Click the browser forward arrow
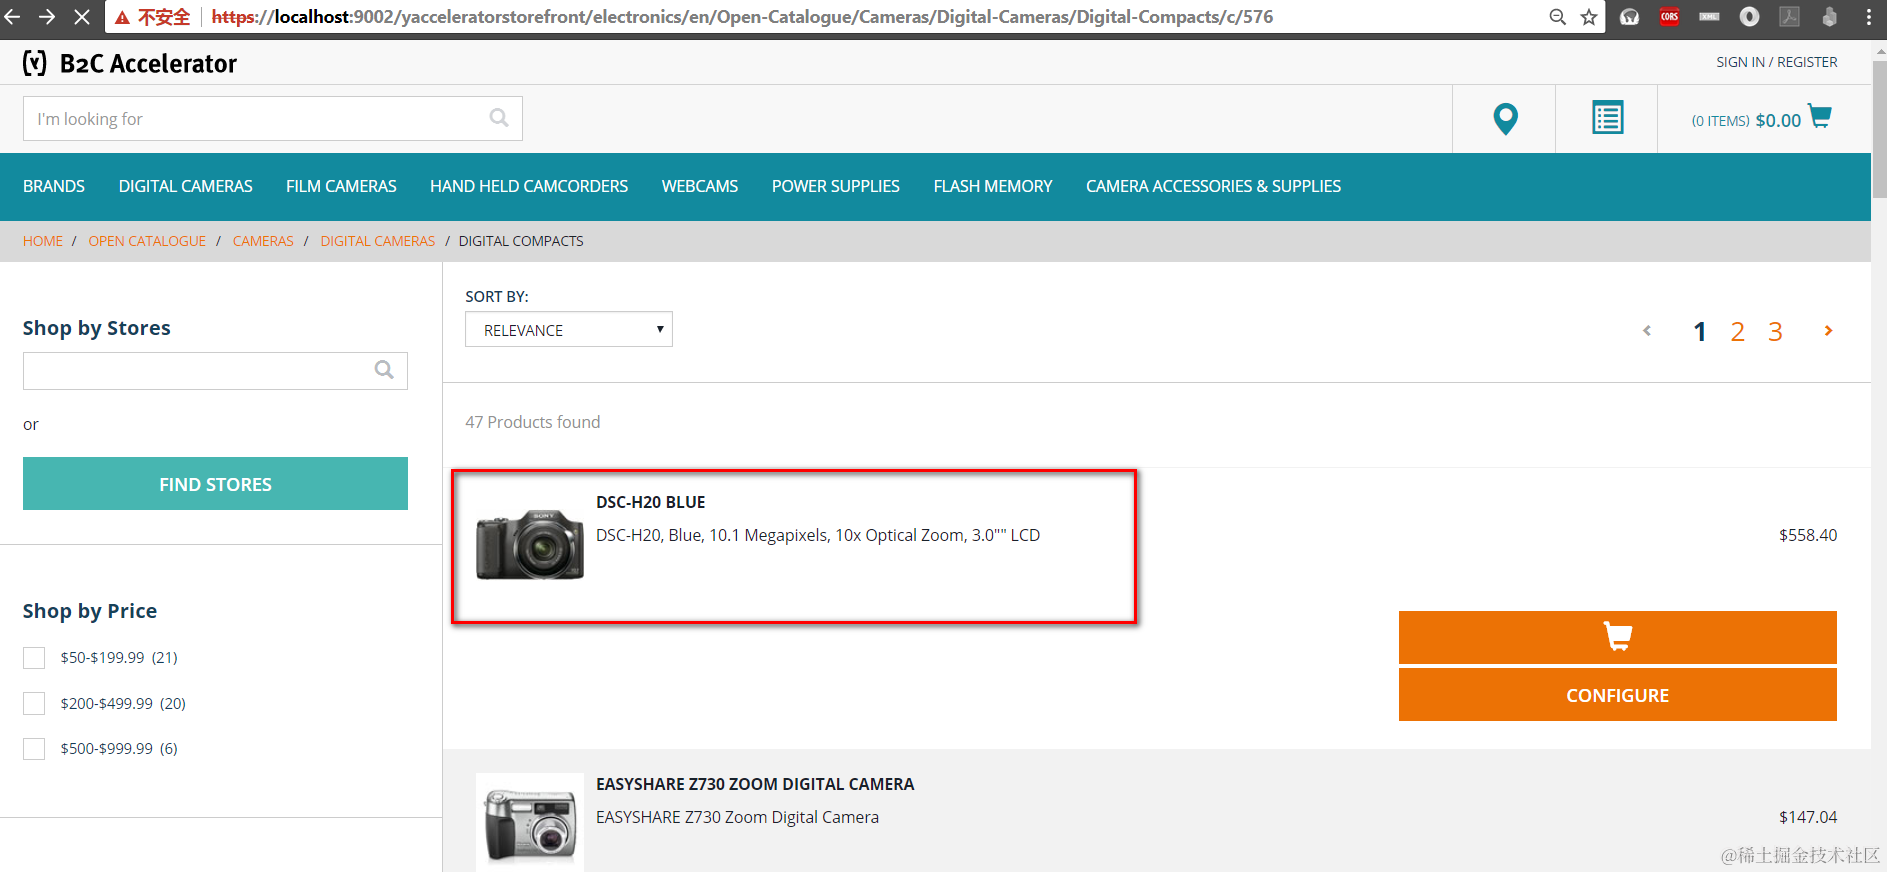Screen dimensions: 1887x872 tap(47, 17)
